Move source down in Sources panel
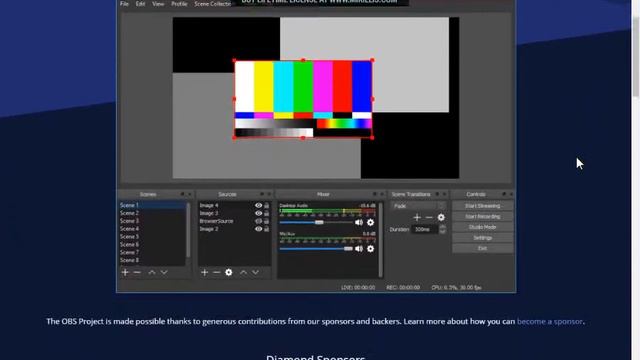This screenshot has height=360, width=640. pyautogui.click(x=255, y=272)
